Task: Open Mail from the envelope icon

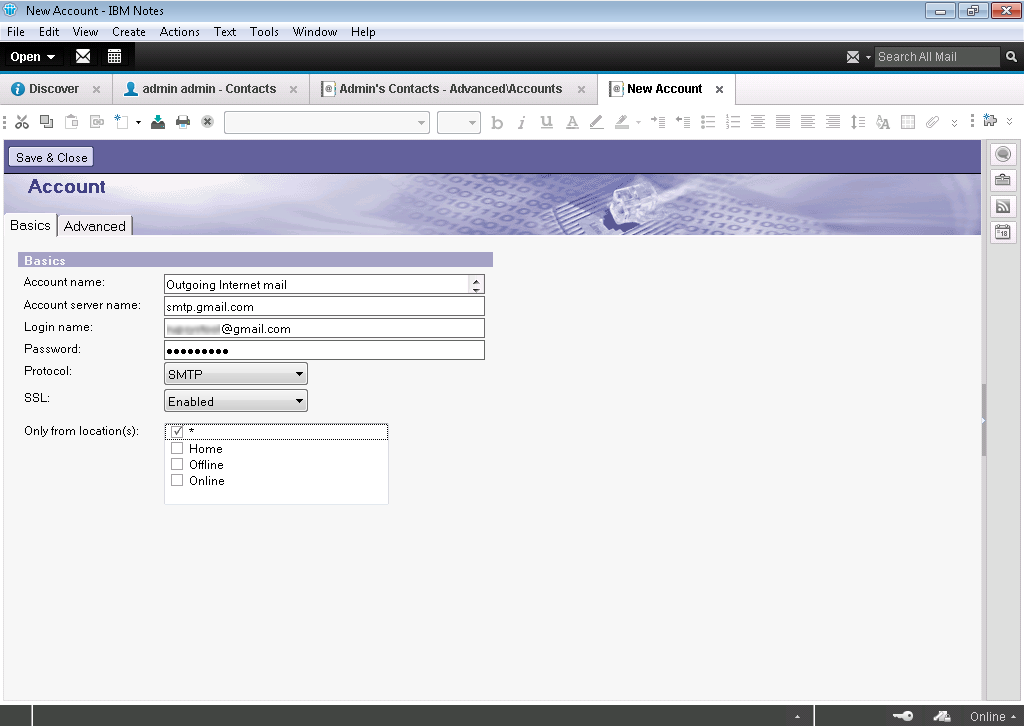Action: point(83,57)
